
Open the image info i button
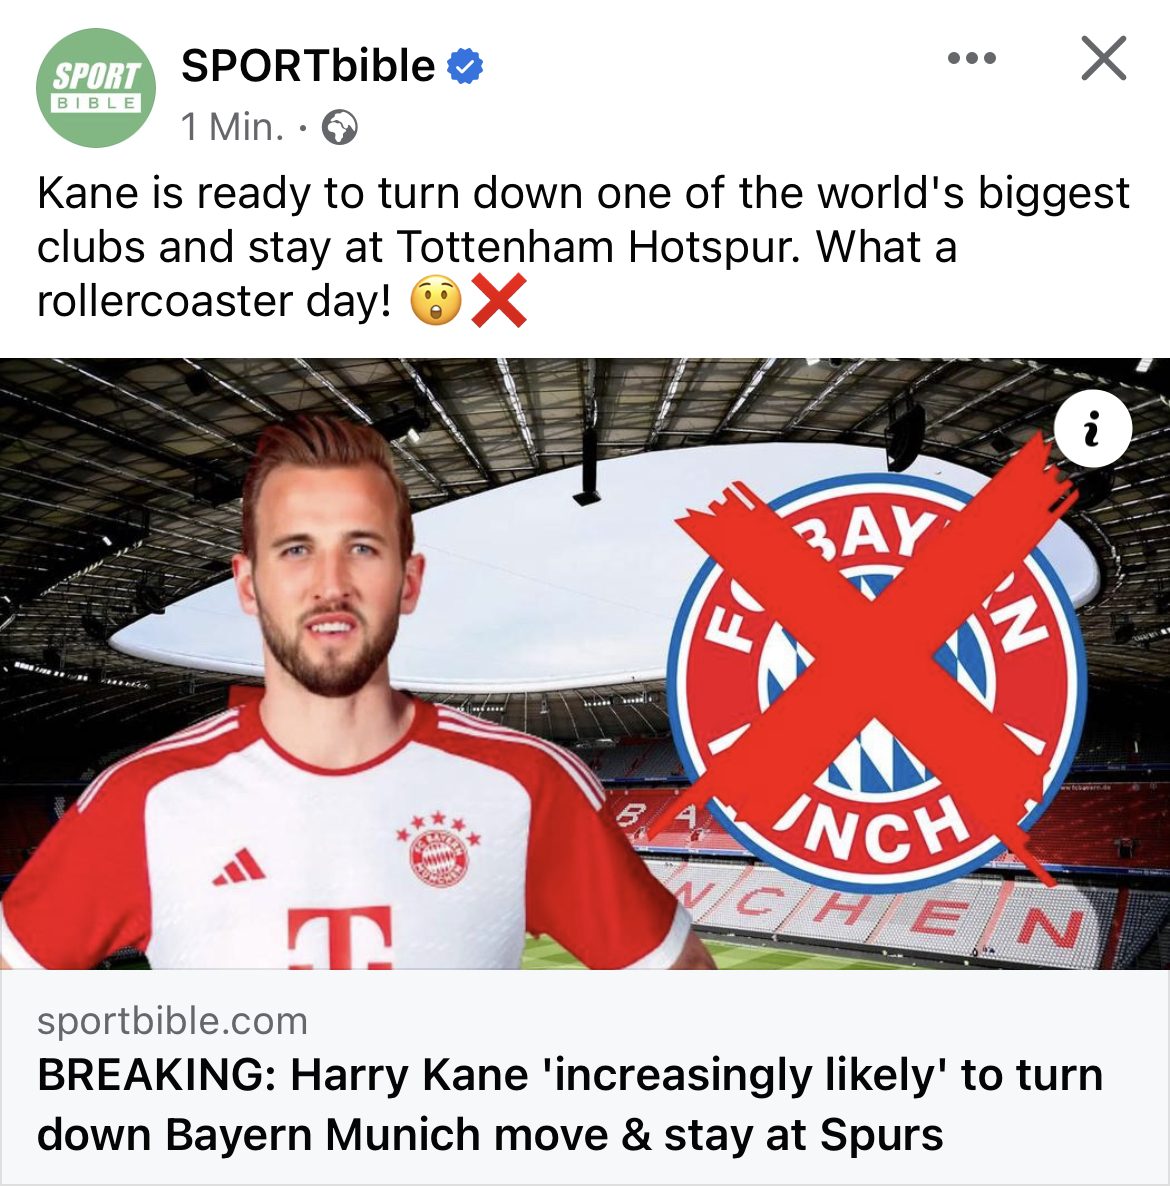1093,428
